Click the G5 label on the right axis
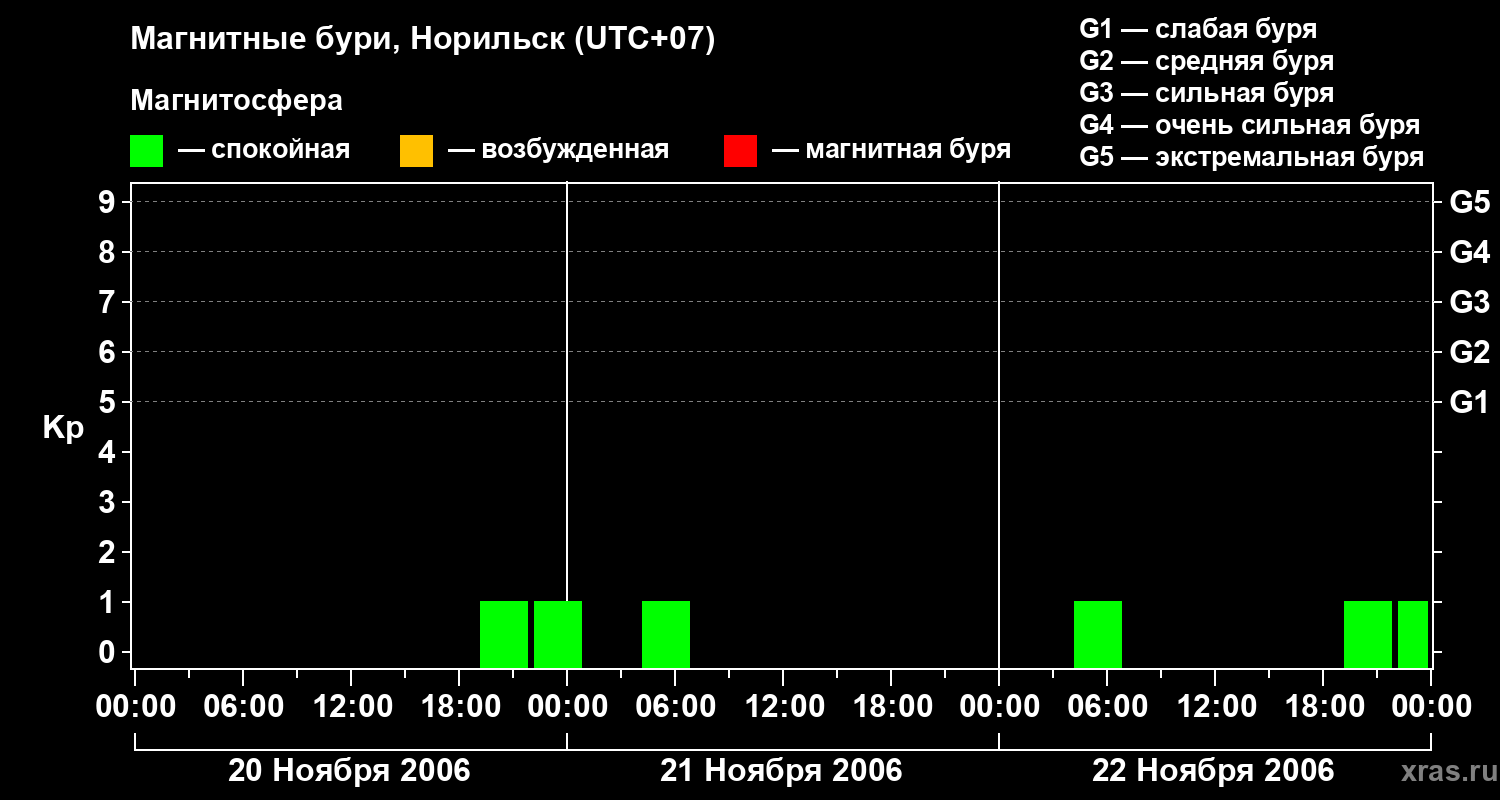 (x=1469, y=202)
